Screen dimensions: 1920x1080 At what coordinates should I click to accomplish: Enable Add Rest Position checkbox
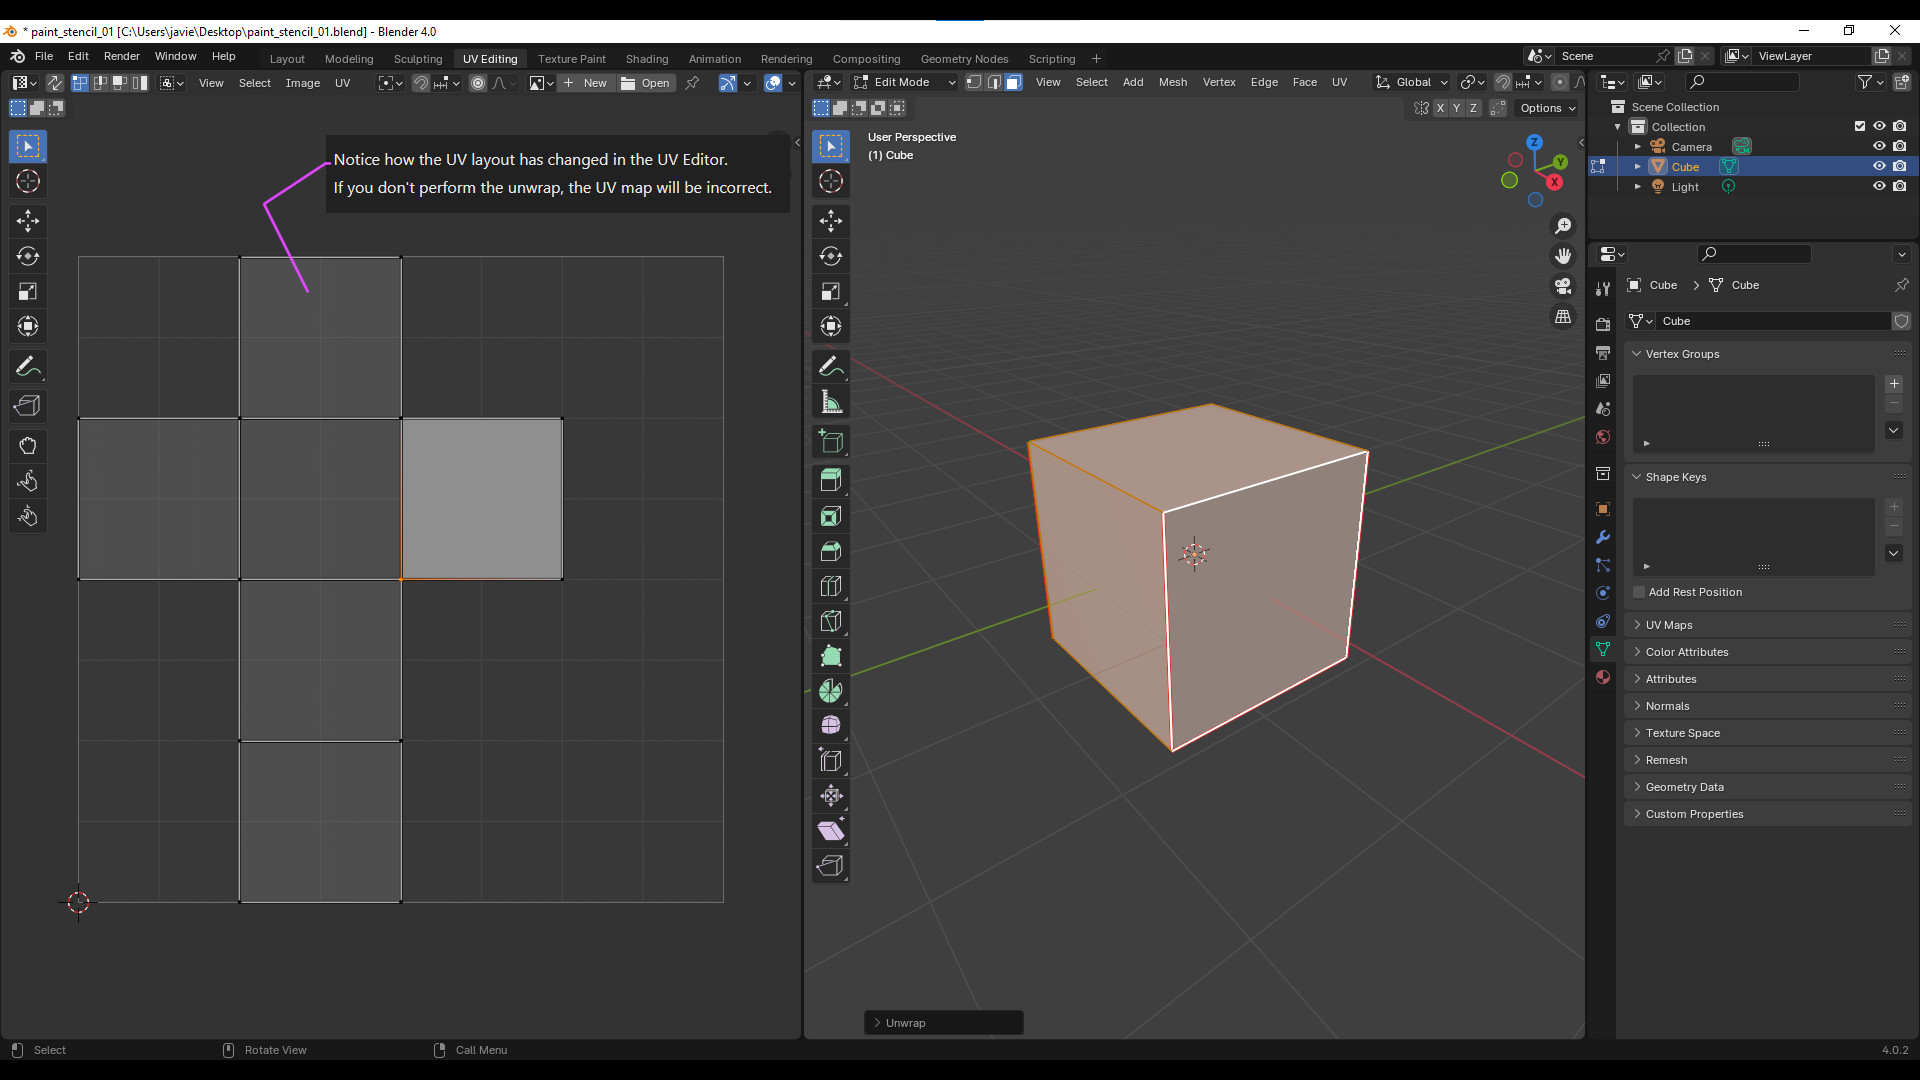coord(1639,592)
